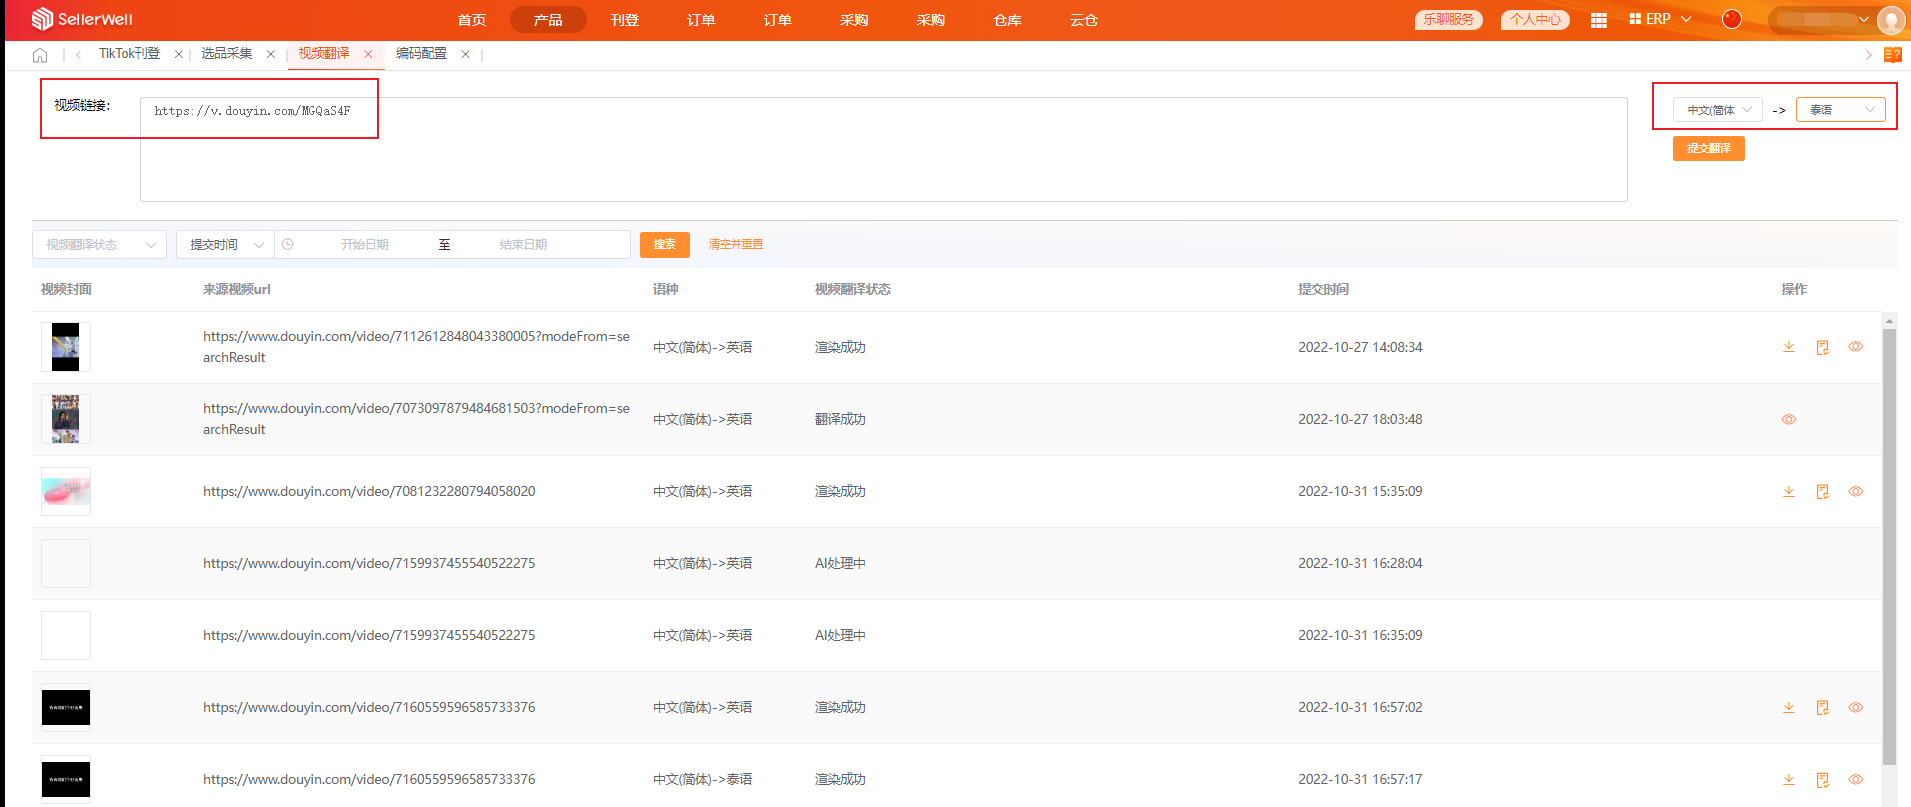
Task: Click the 开始日期 field
Action: 364,244
